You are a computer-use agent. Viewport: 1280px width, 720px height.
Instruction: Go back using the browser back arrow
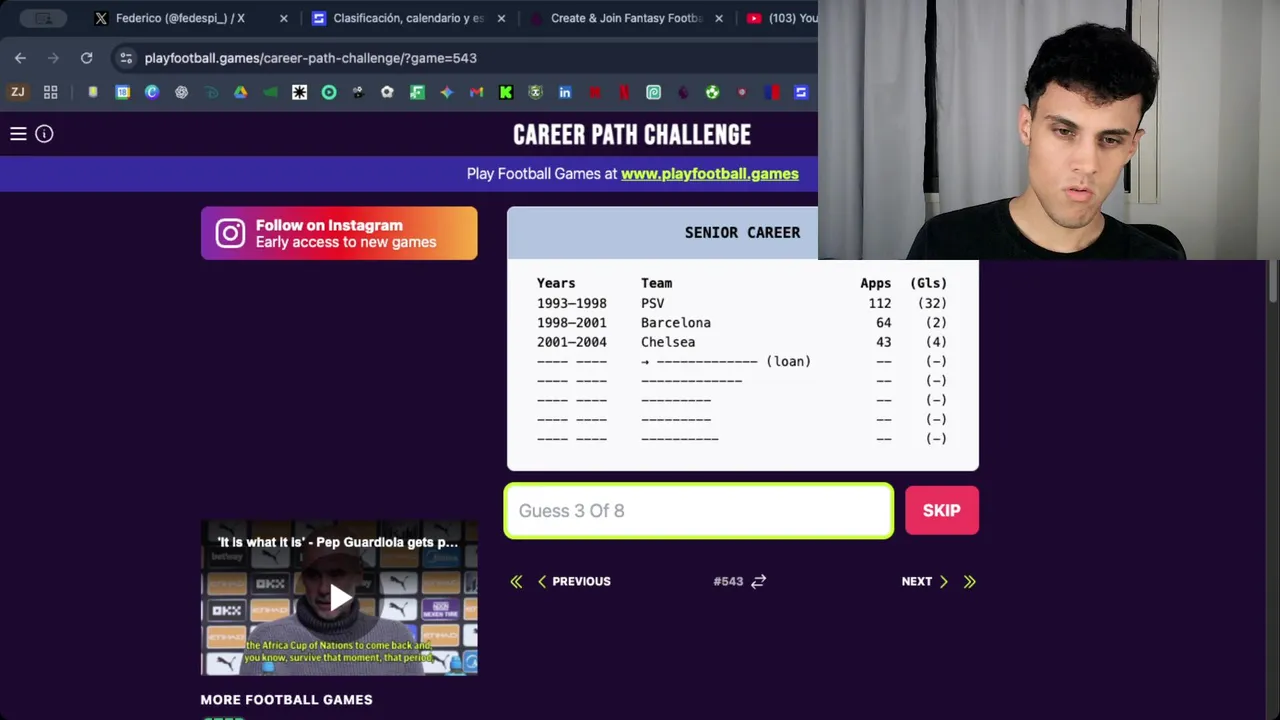point(20,58)
